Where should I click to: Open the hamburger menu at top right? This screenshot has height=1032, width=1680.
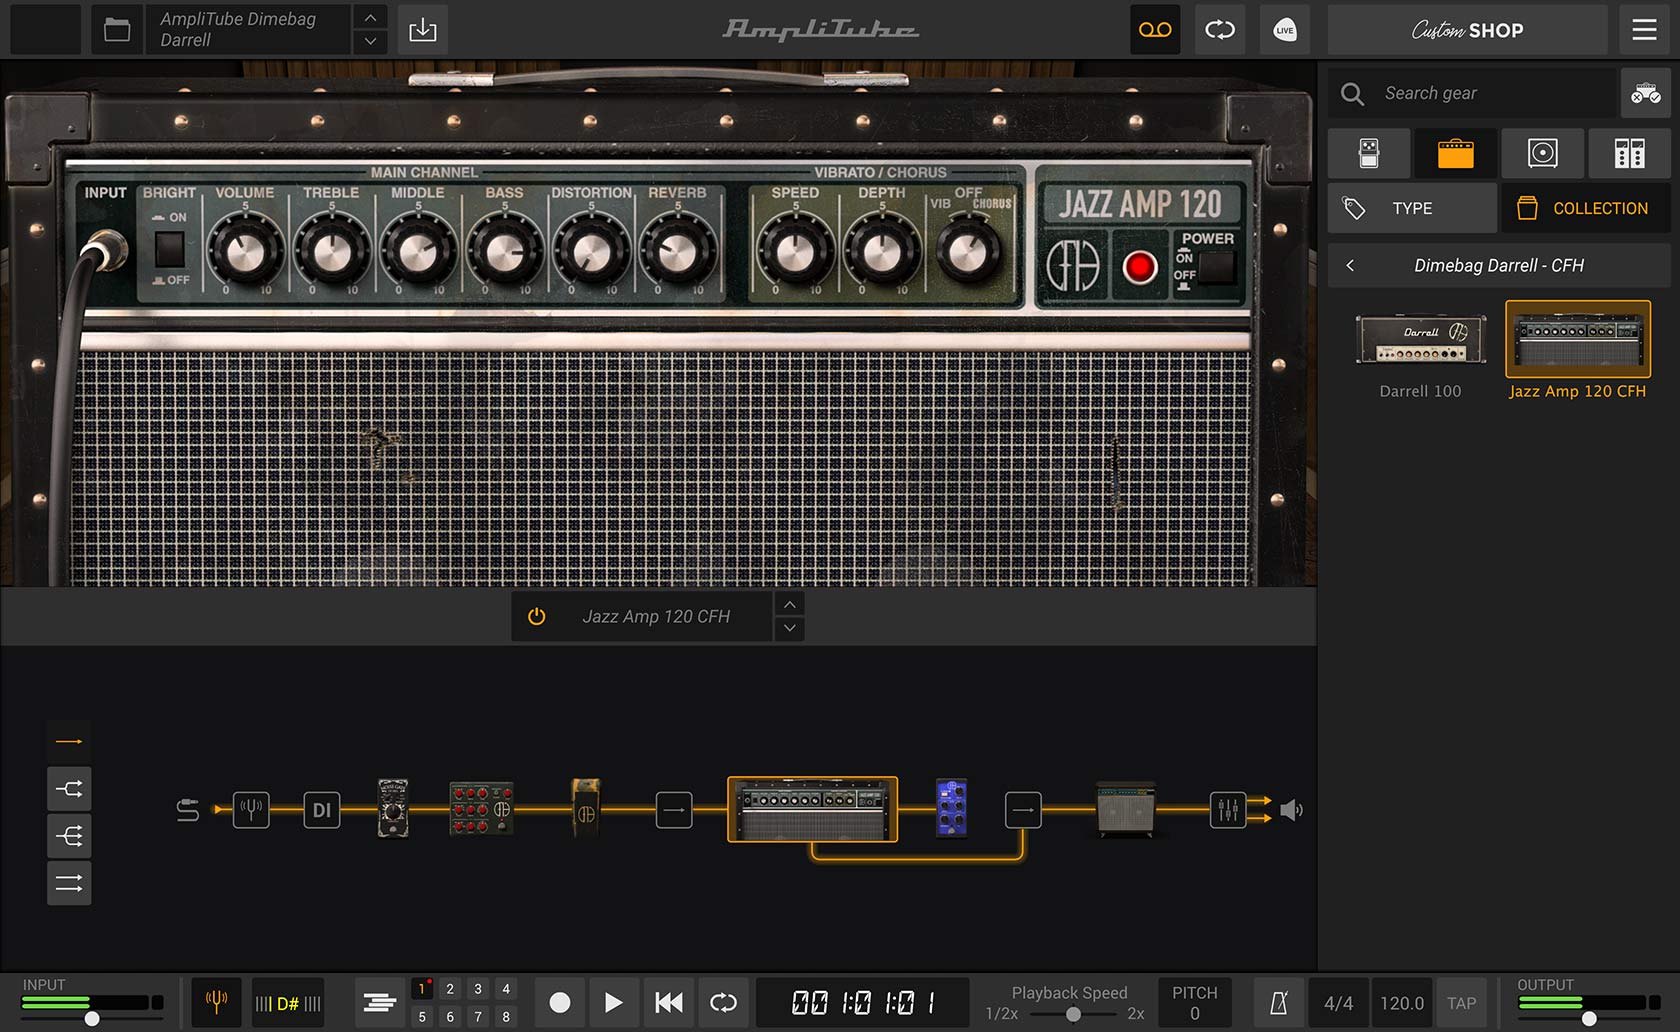[1643, 29]
